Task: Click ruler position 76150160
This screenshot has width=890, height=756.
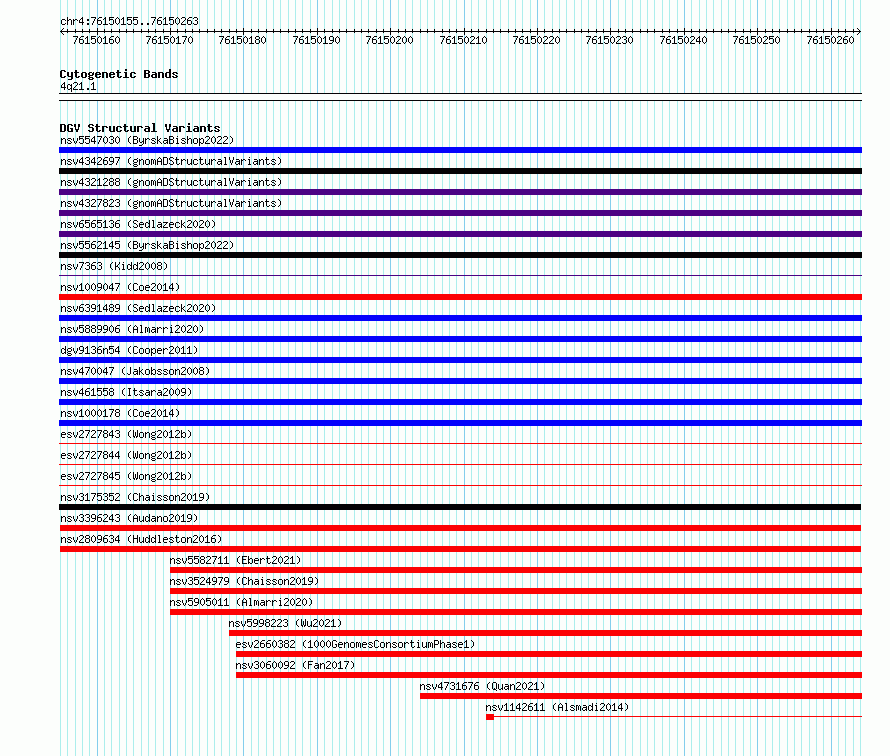Action: click(96, 40)
